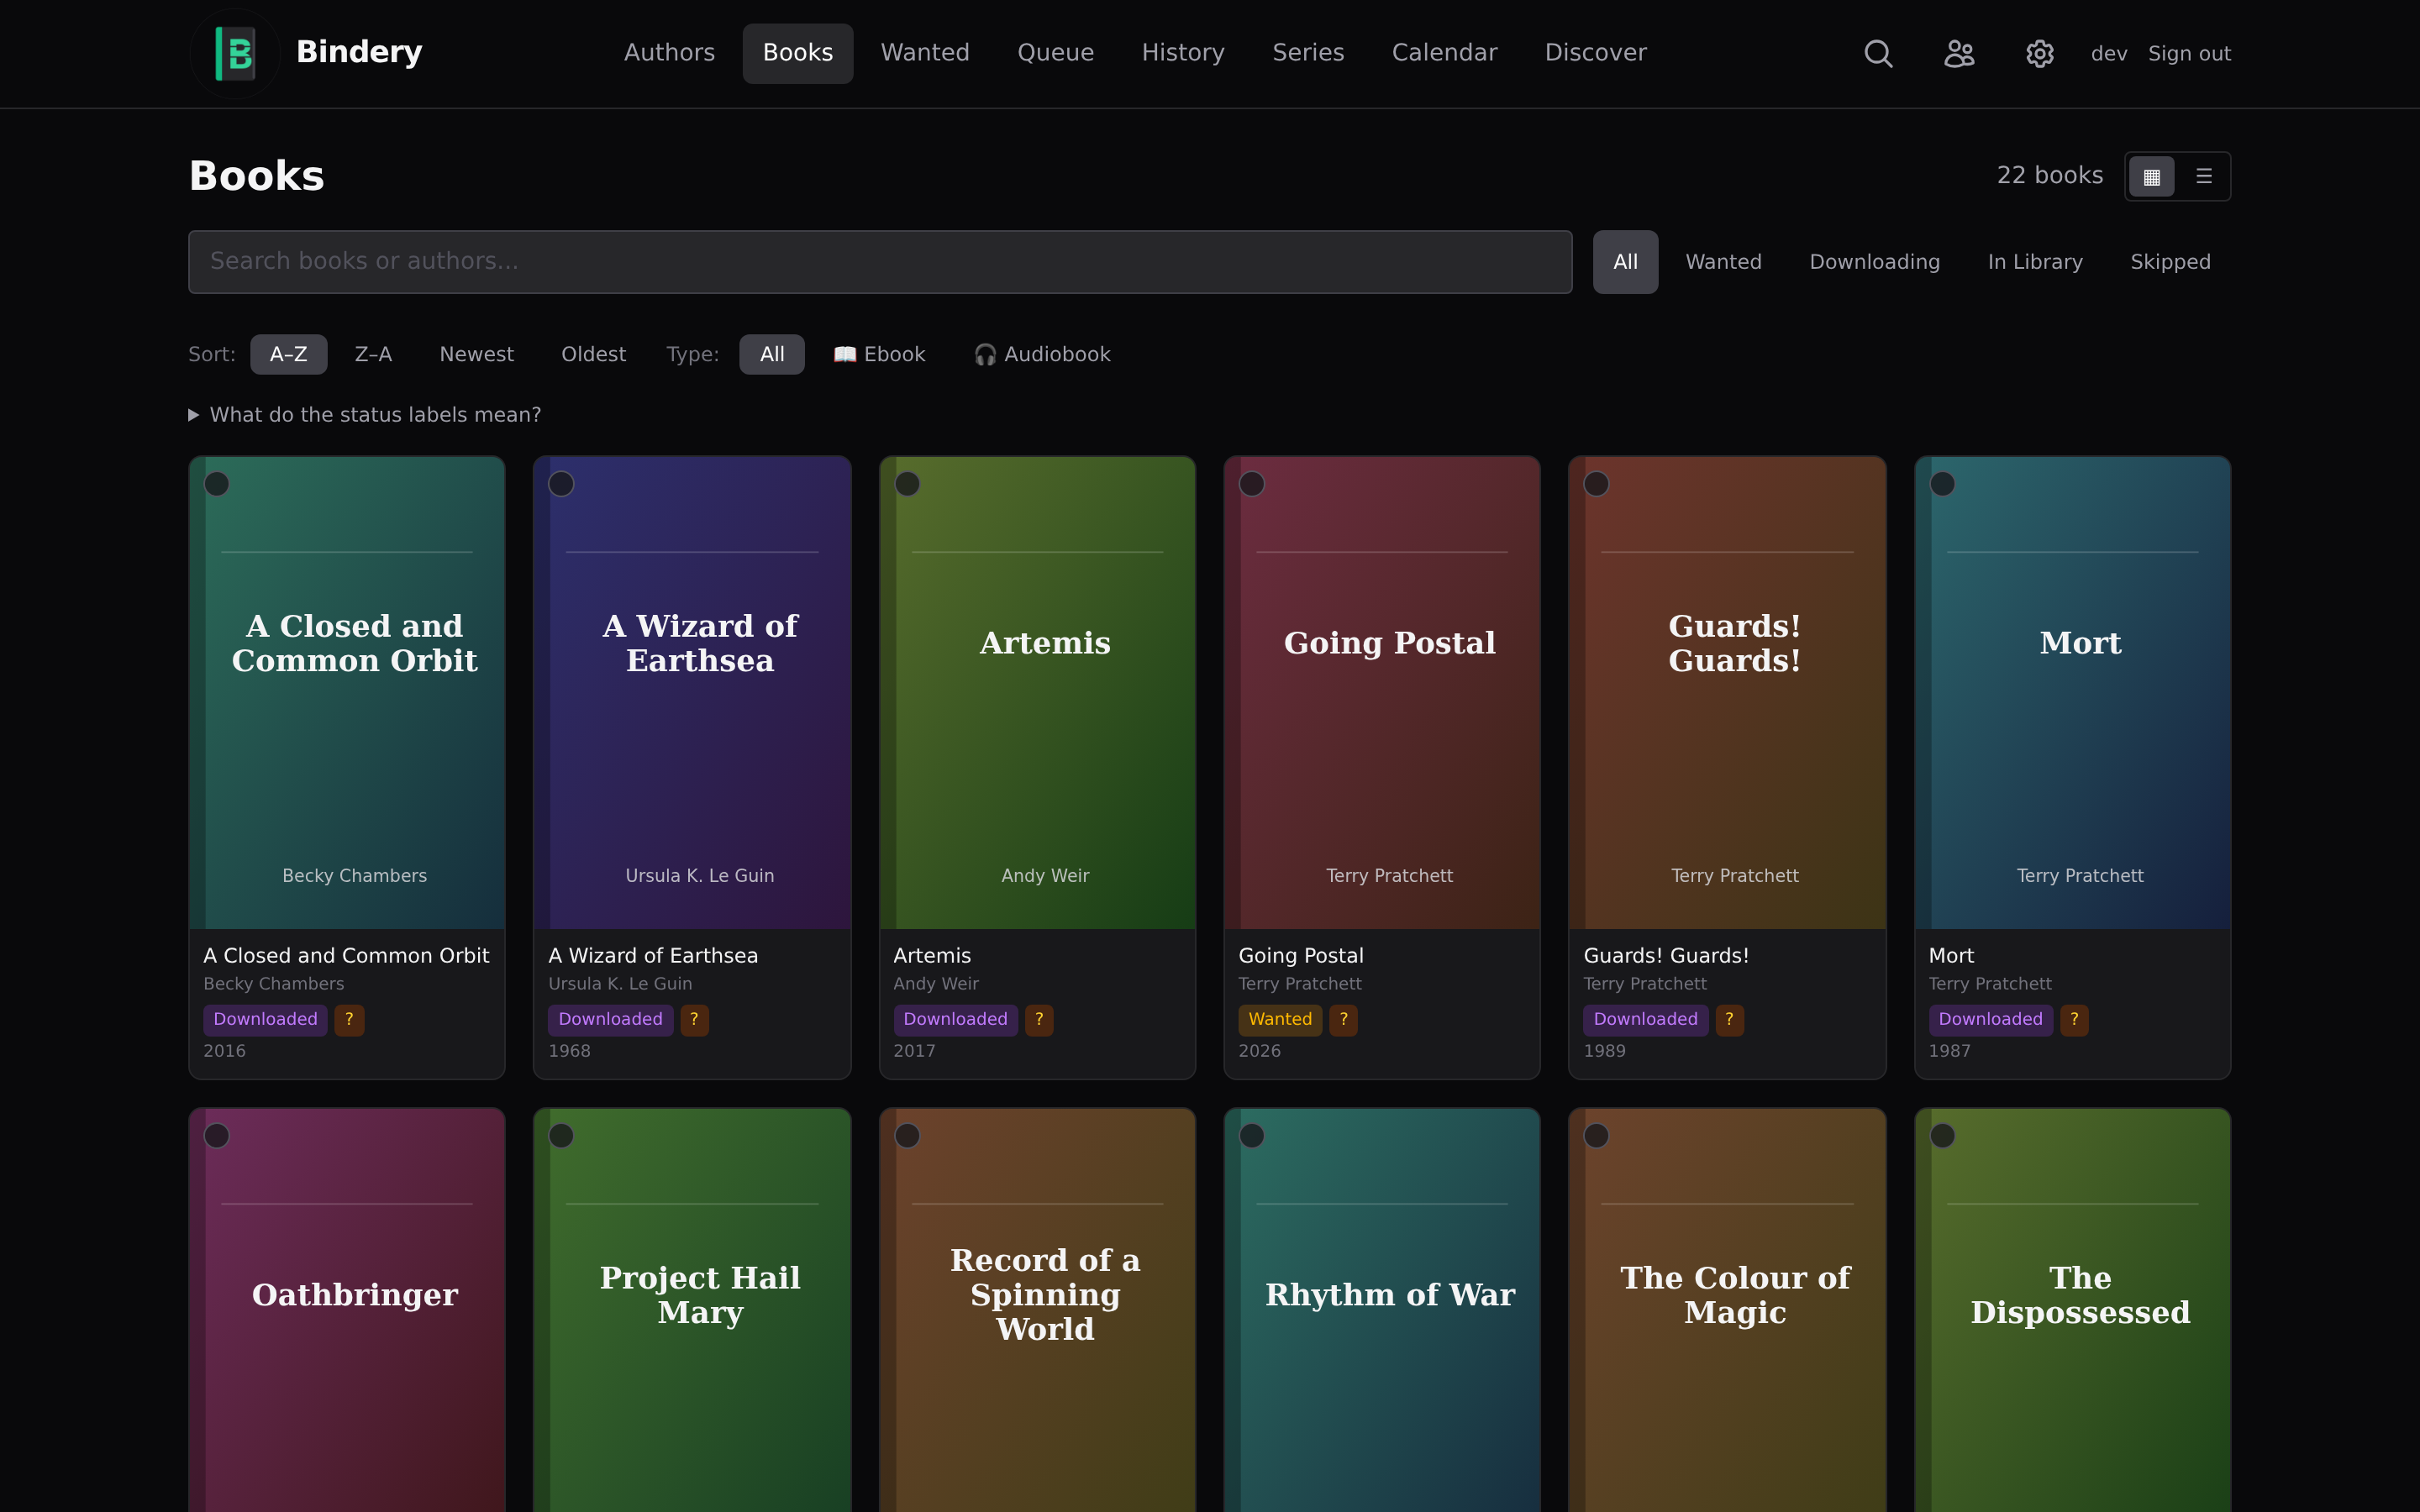Select the Mort card checkbox
The width and height of the screenshot is (2420, 1512).
coord(1942,484)
